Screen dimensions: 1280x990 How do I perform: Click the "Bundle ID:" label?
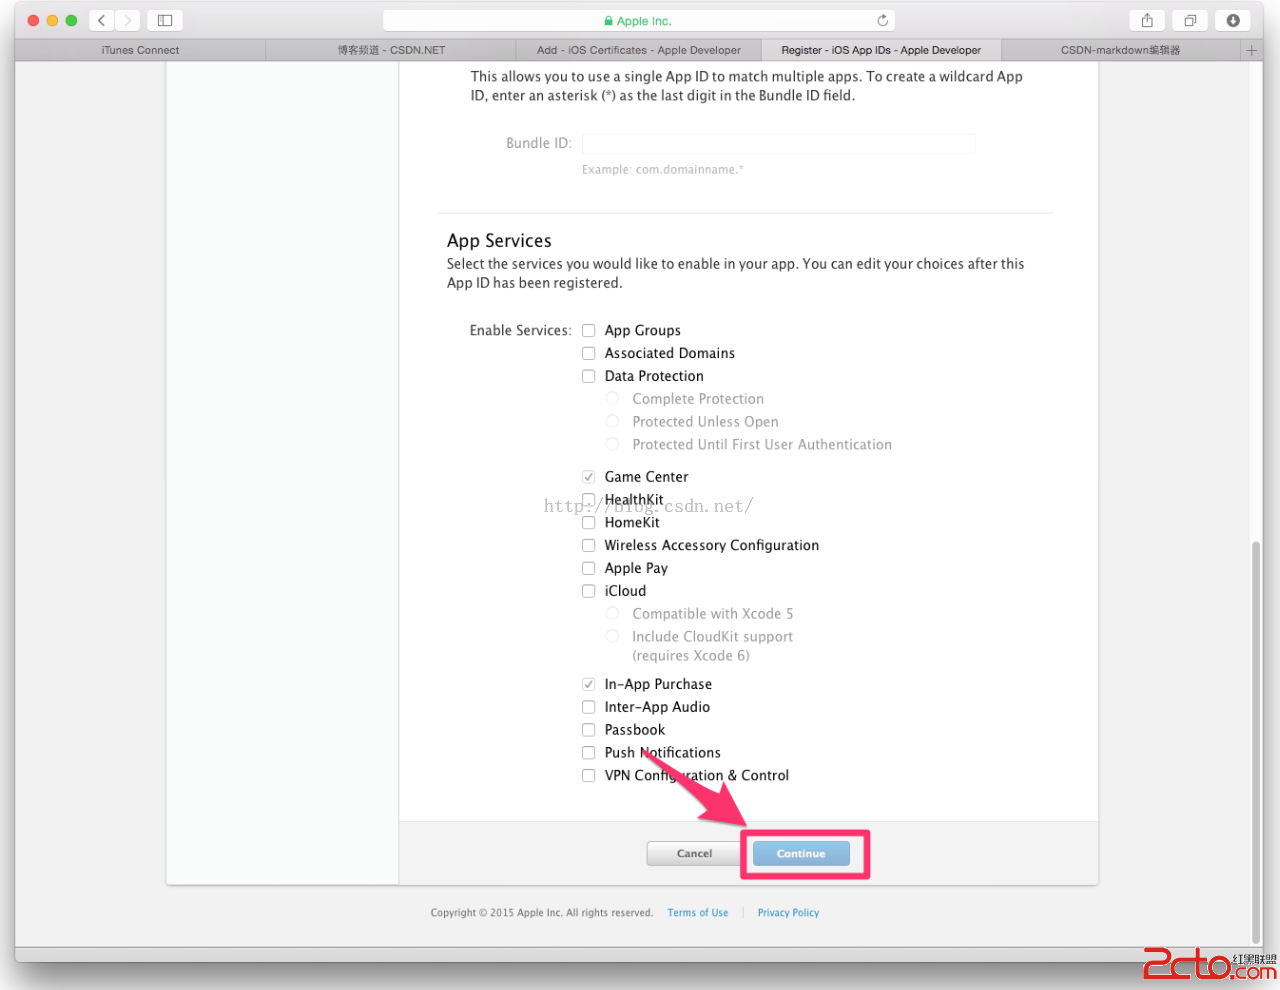coord(538,144)
